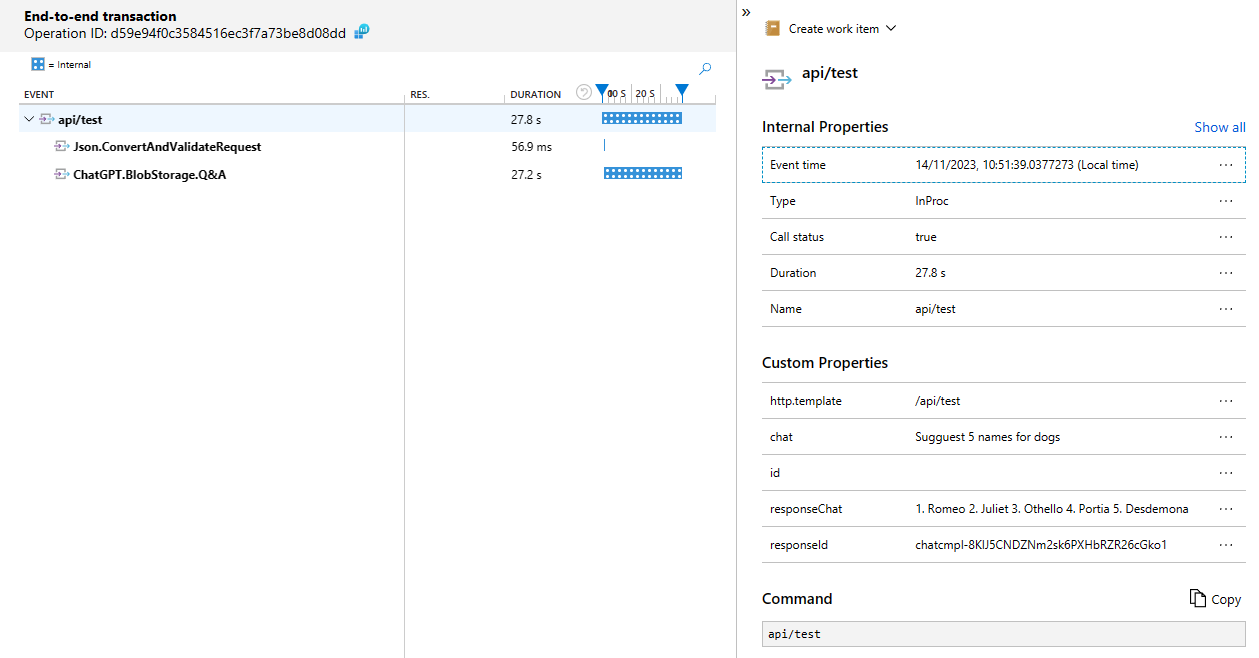1259x658 pixels.
Task: Open ellipsis menu for Event time
Action: 1226,165
